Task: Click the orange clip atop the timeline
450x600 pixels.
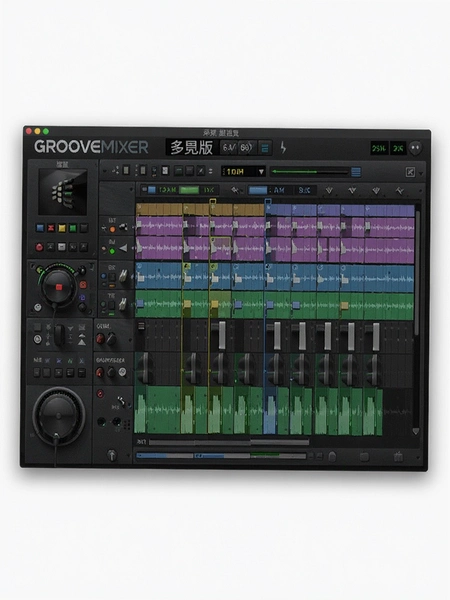Action: (200, 209)
